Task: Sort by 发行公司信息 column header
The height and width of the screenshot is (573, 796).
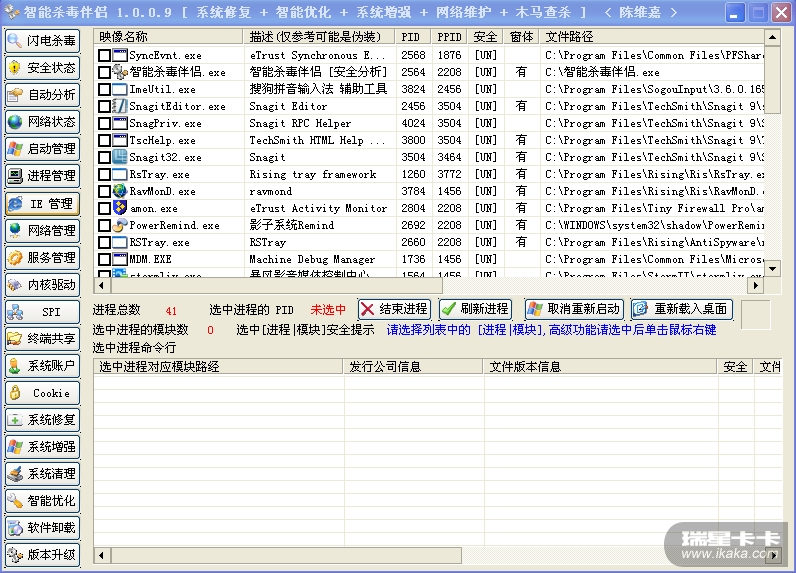Action: pyautogui.click(x=413, y=366)
